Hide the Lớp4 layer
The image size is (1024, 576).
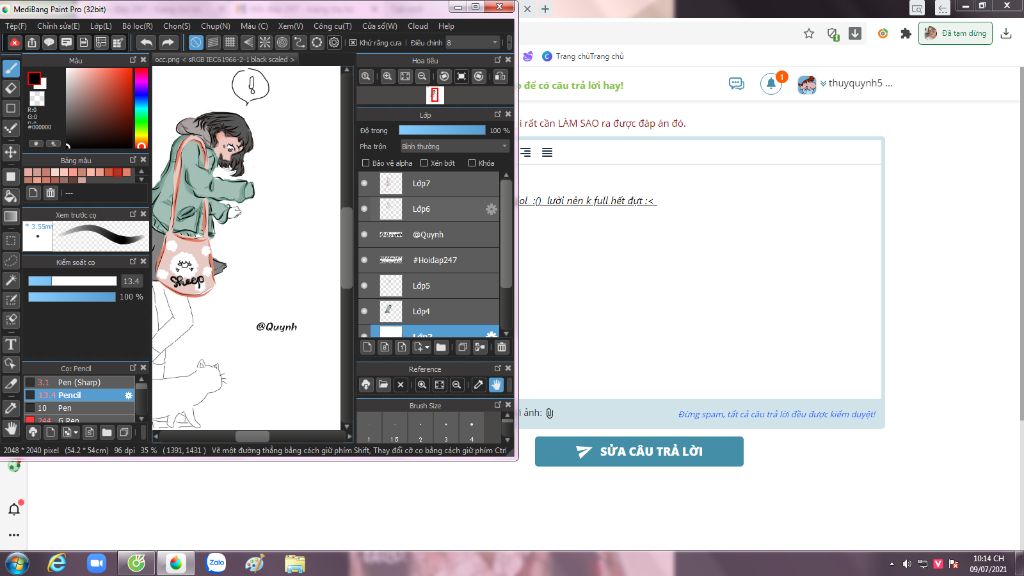364,312
